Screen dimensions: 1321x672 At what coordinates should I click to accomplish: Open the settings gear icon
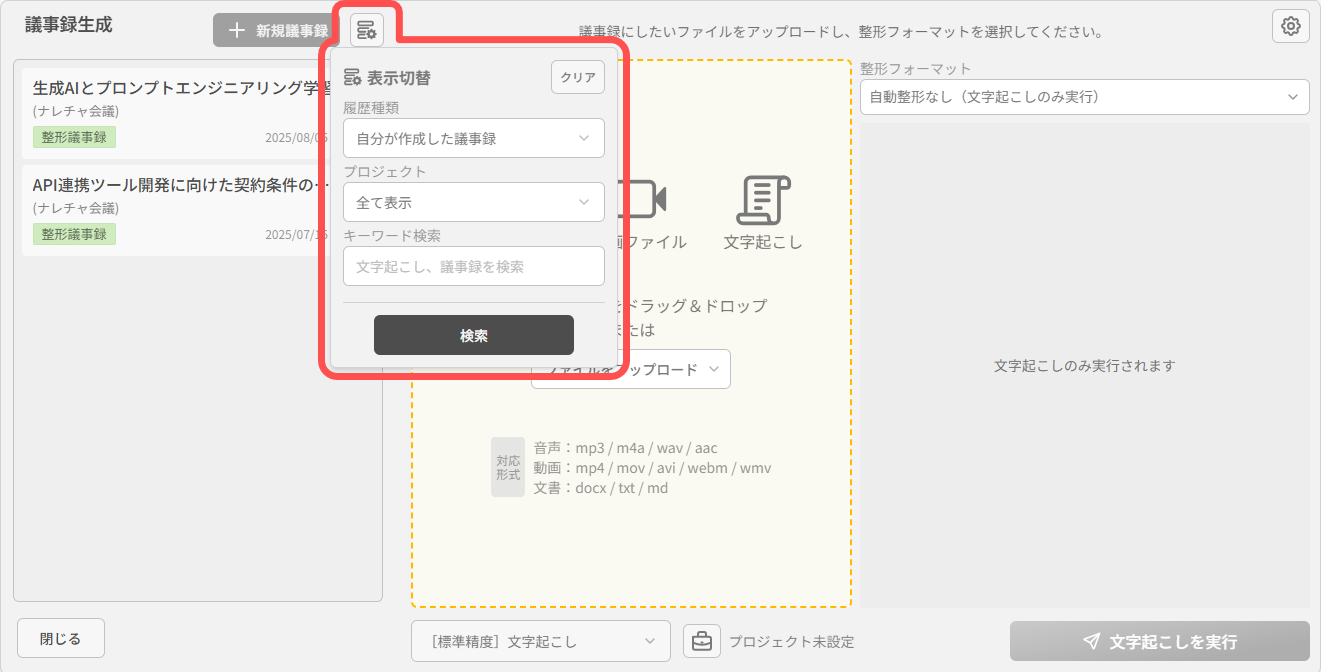1290,26
